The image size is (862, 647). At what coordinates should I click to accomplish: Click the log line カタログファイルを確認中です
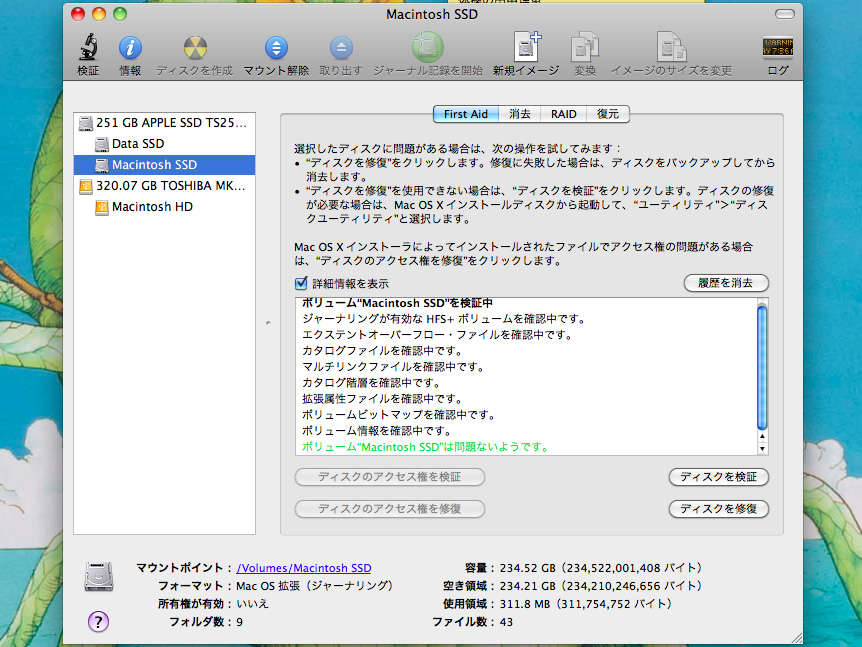click(x=383, y=351)
